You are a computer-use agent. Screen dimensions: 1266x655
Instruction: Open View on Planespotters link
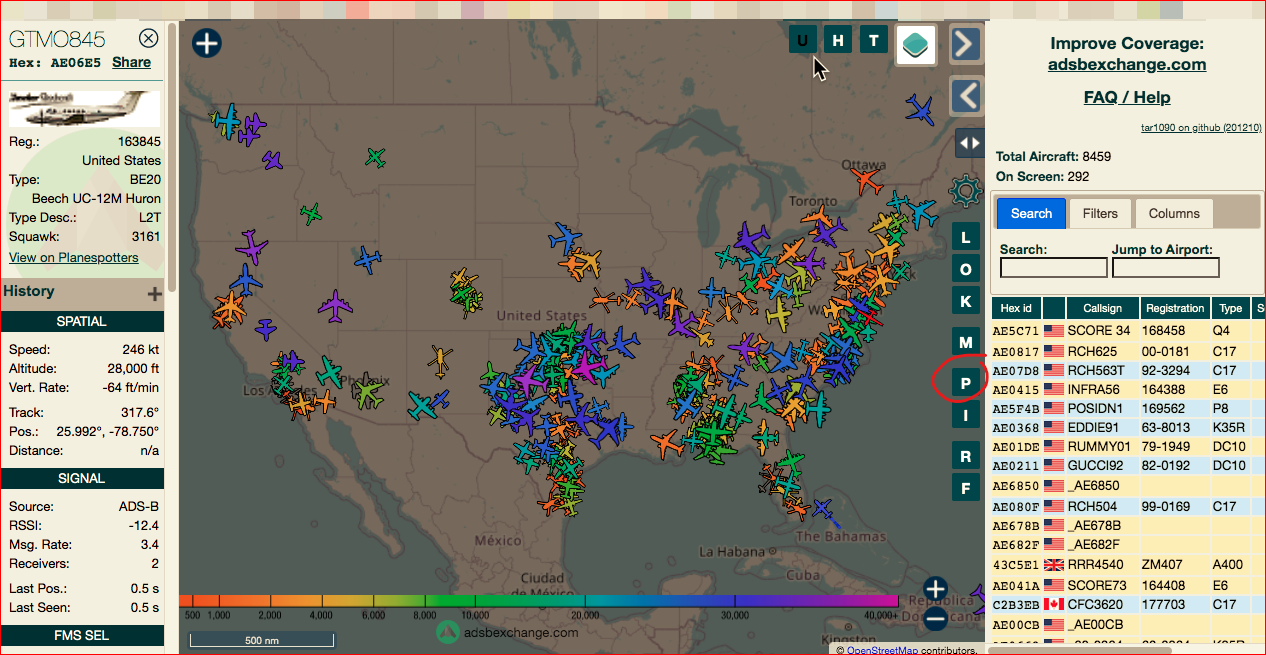pyautogui.click(x=74, y=257)
